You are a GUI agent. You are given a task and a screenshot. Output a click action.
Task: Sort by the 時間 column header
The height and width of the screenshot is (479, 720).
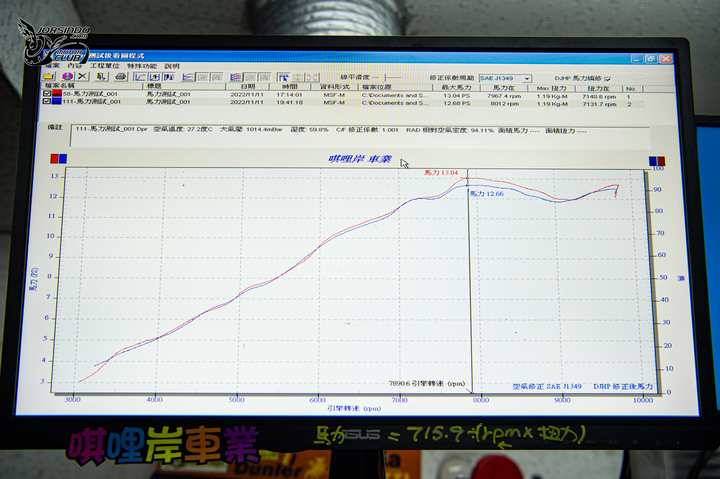click(x=290, y=86)
